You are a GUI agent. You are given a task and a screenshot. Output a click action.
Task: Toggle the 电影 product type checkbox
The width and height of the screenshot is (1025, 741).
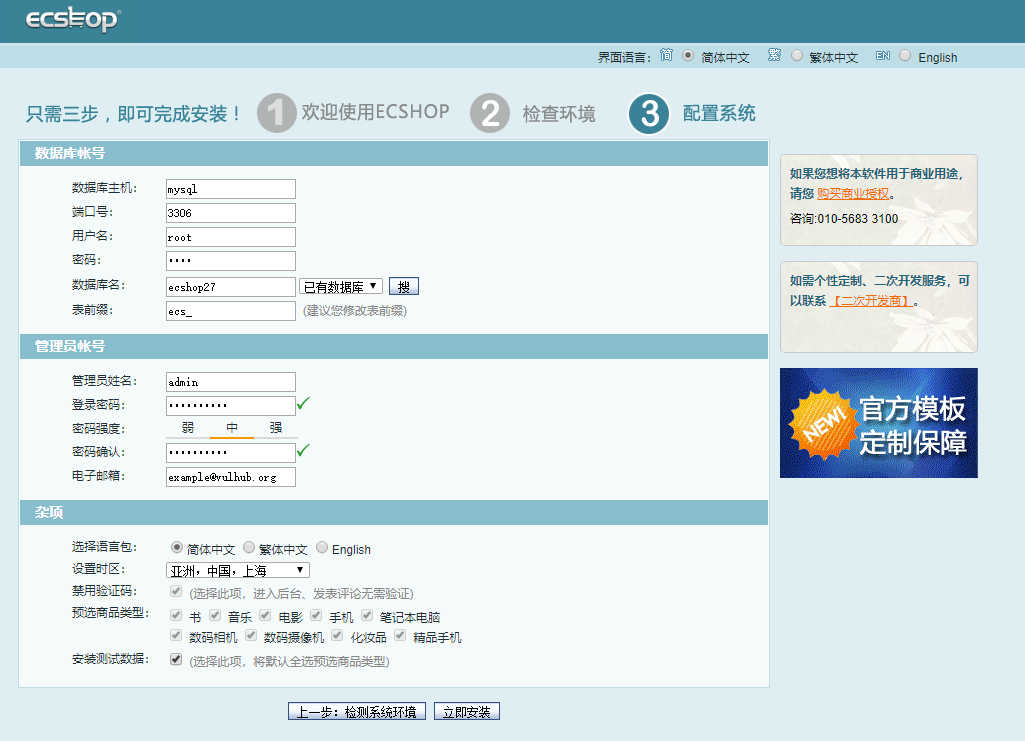265,615
